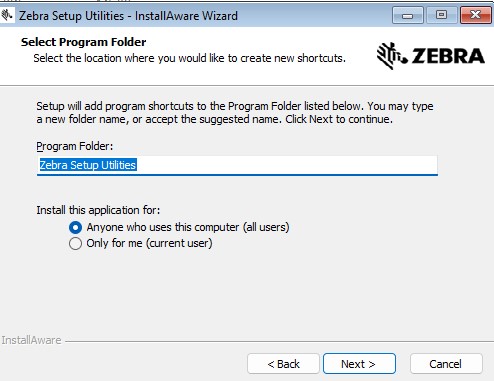Click the ZEBRA wordmark in the header
Screen dimensions: 494x381
tap(448, 56)
